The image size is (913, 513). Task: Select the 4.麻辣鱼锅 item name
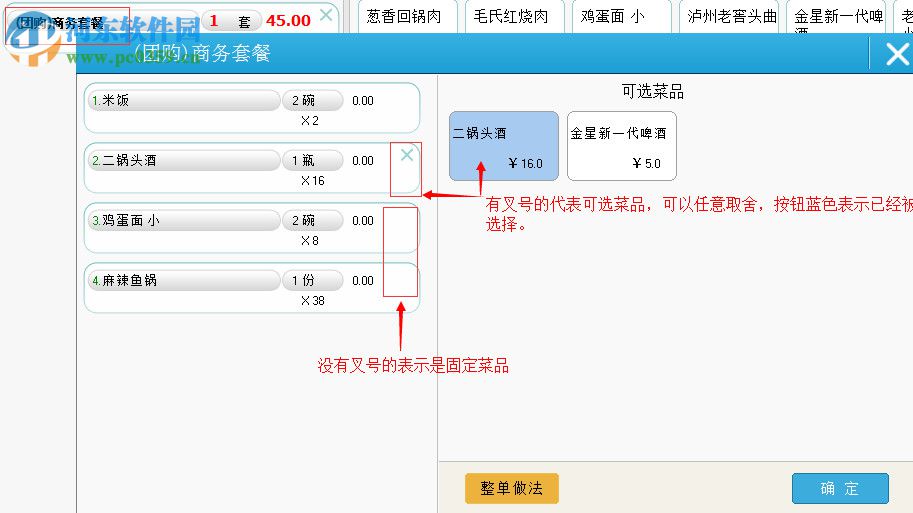click(183, 280)
